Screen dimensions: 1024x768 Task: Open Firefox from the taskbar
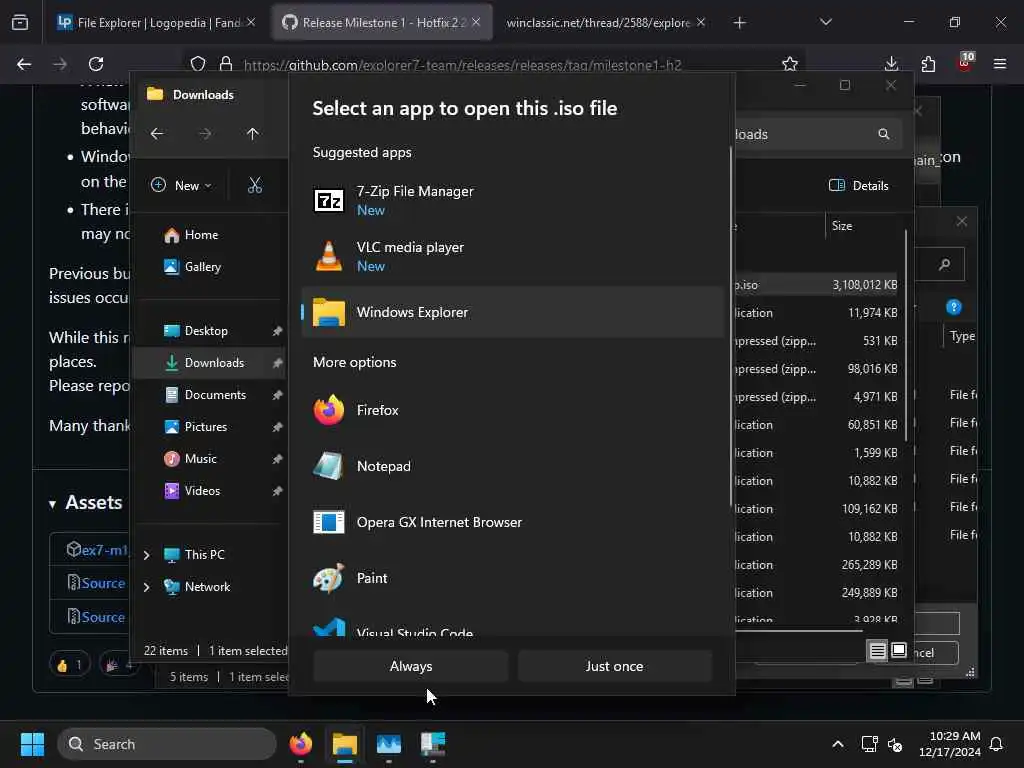pos(301,744)
